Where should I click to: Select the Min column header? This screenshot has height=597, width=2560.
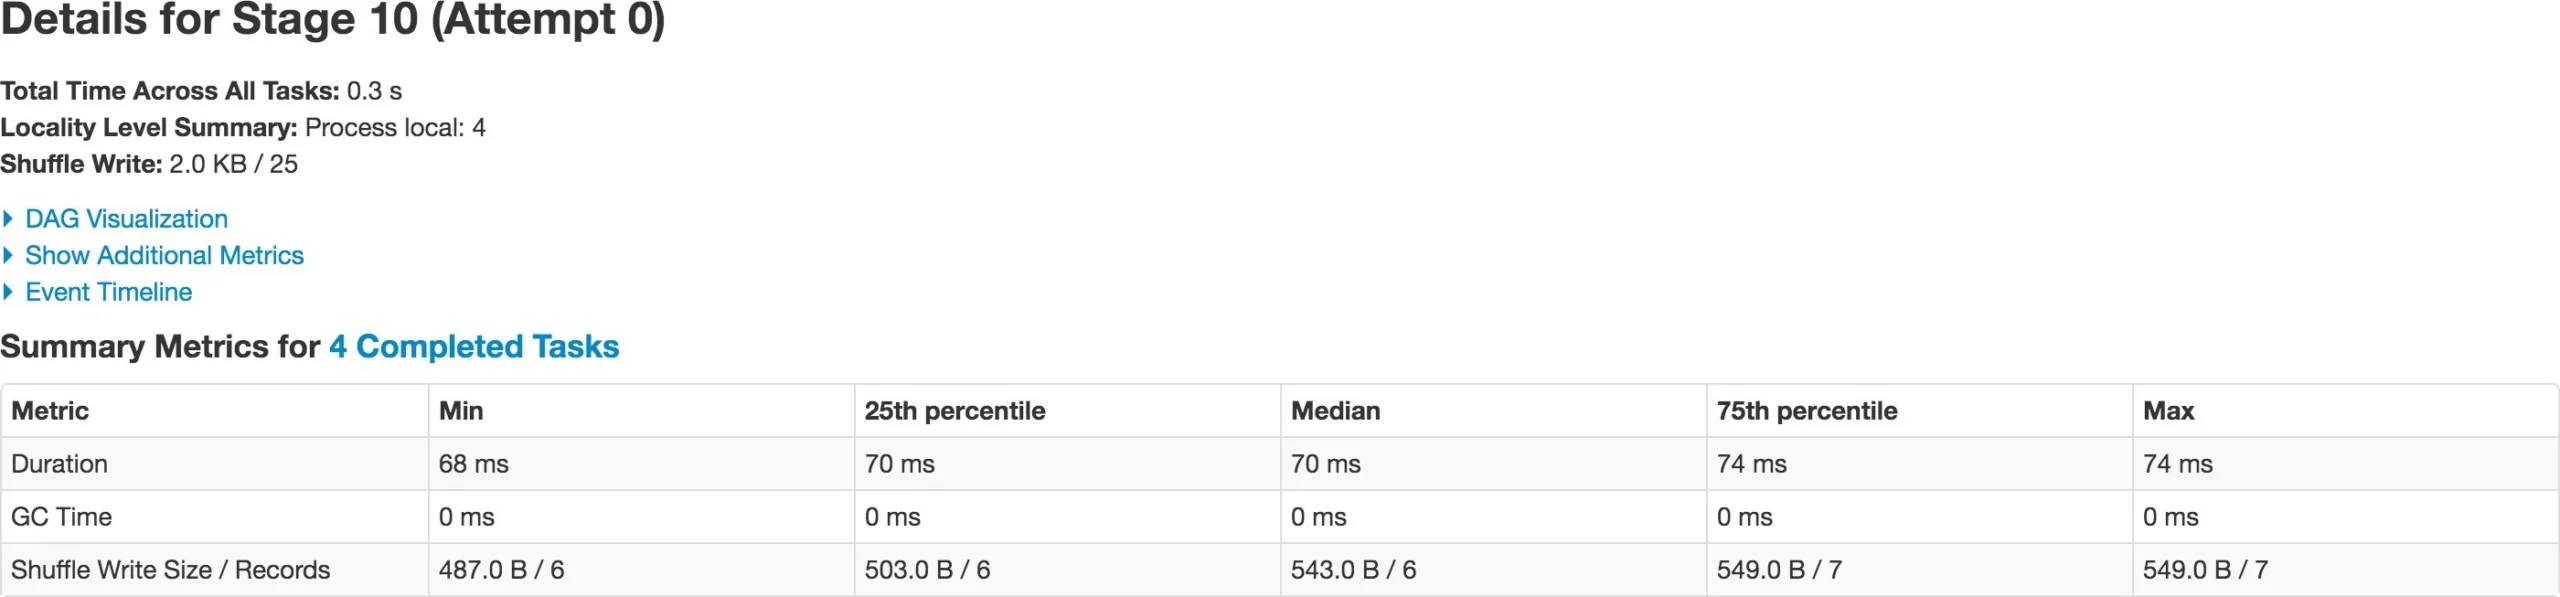tap(461, 411)
